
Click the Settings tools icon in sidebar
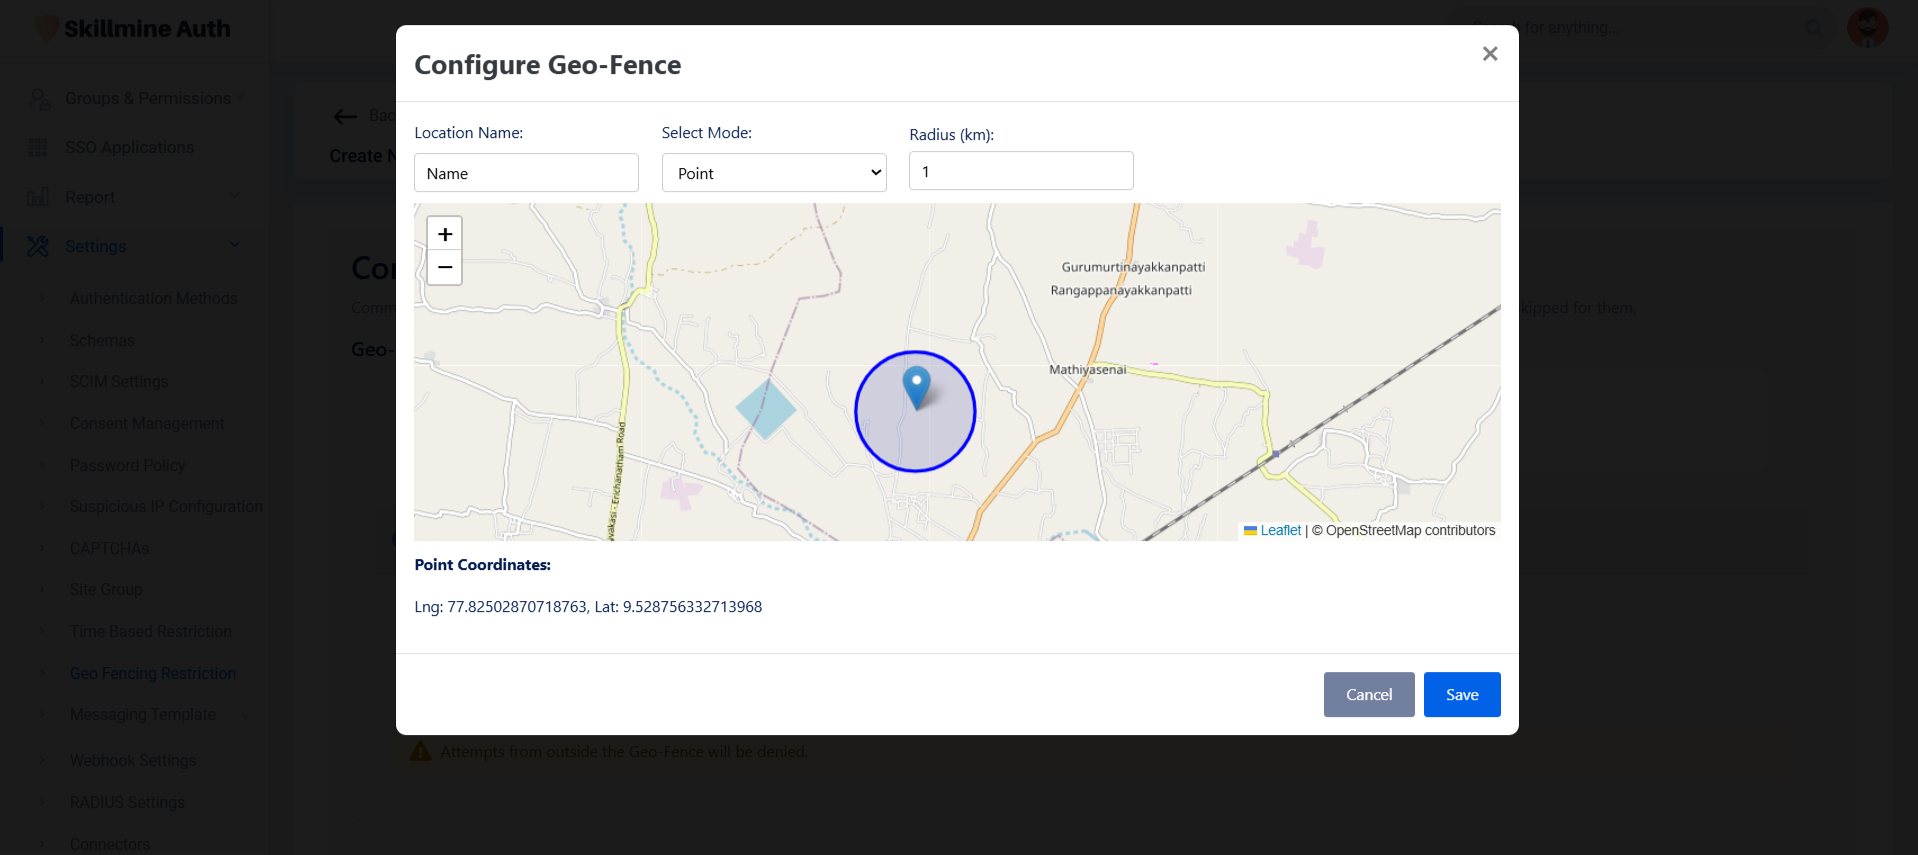tap(38, 246)
